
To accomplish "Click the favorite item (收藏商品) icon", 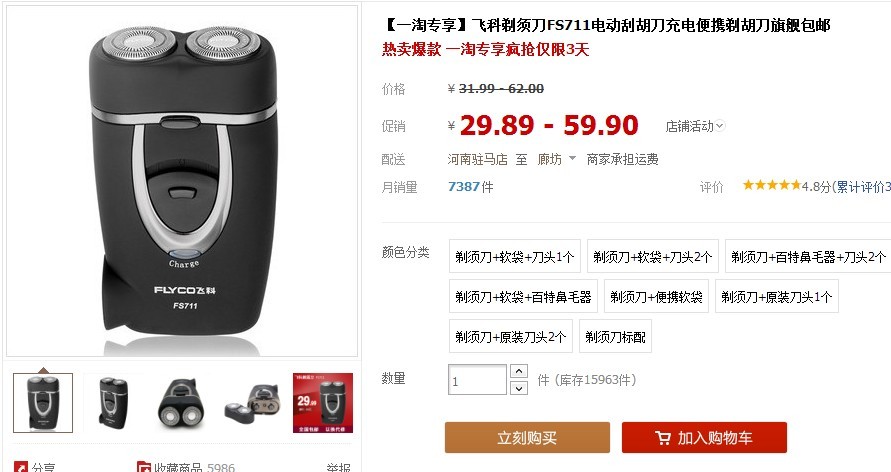I will 143,467.
